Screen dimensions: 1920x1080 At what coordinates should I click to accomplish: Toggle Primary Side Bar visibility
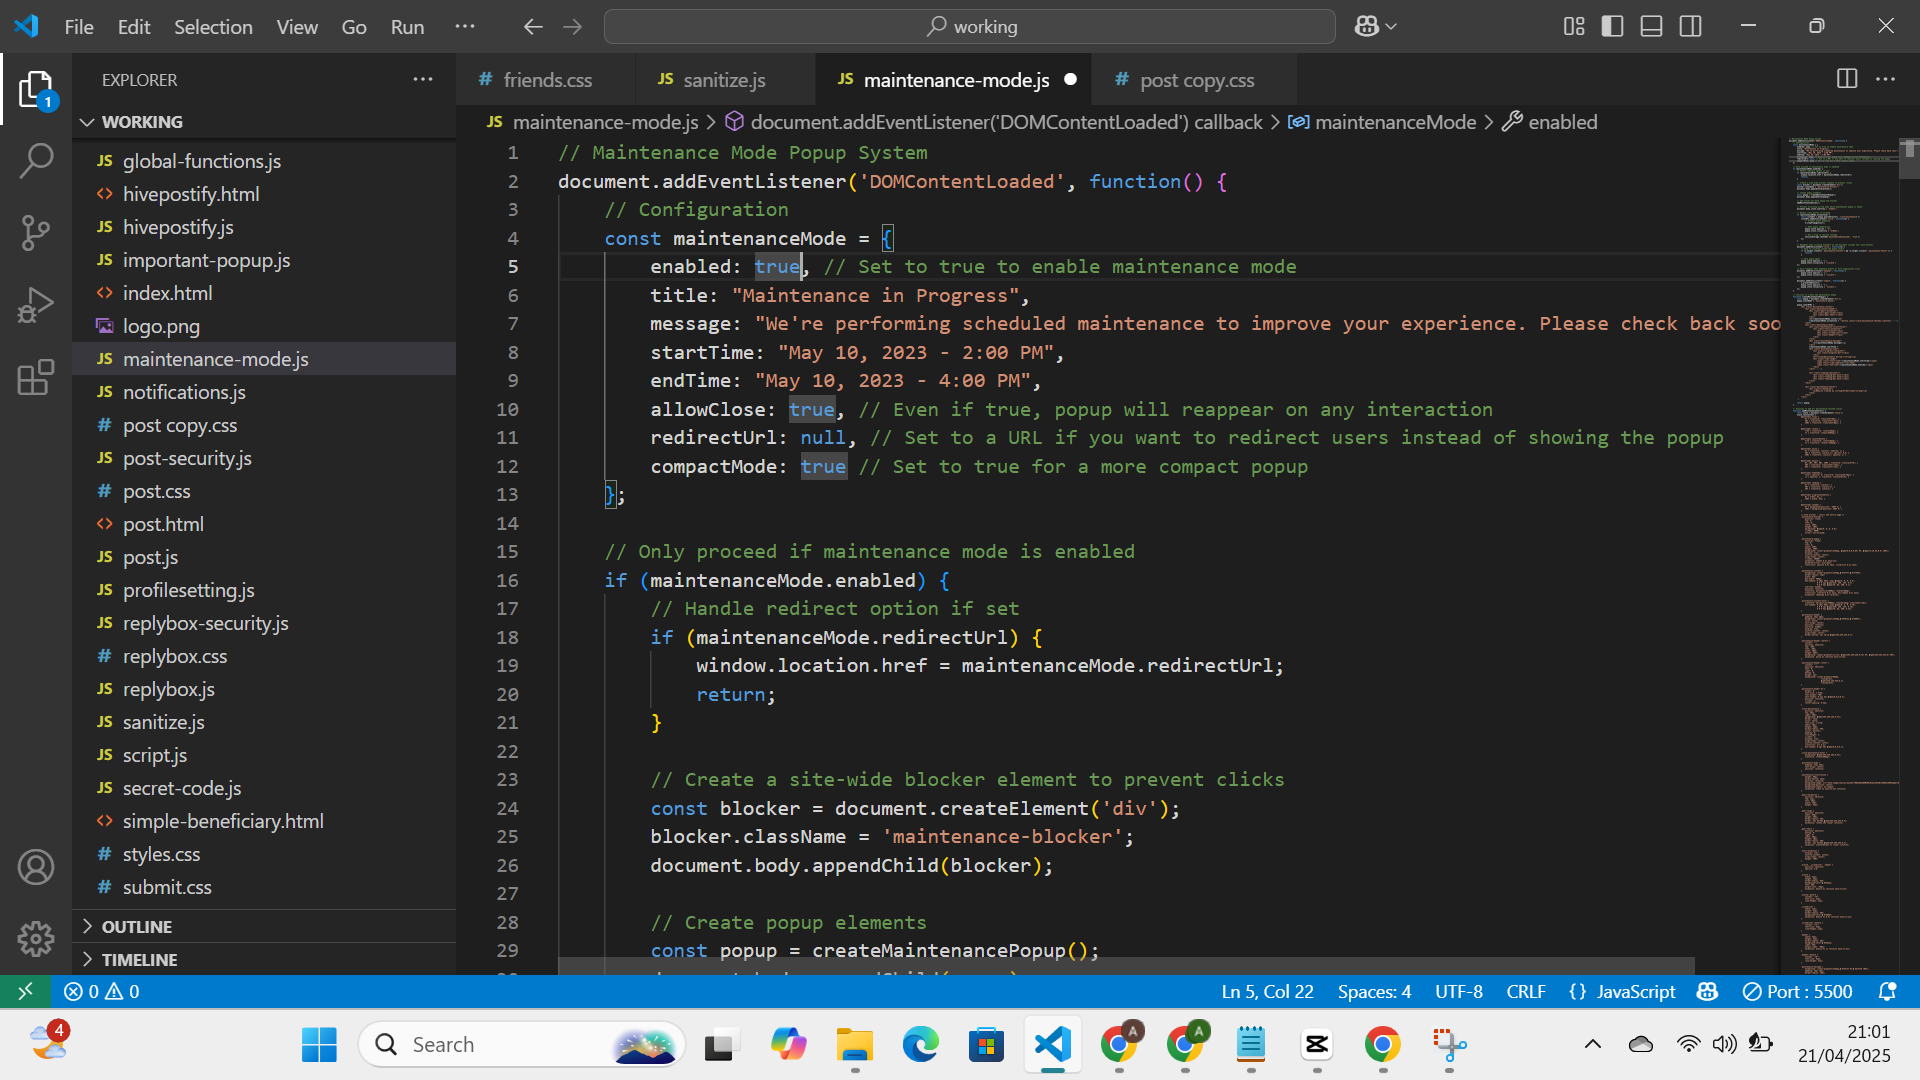[1613, 27]
